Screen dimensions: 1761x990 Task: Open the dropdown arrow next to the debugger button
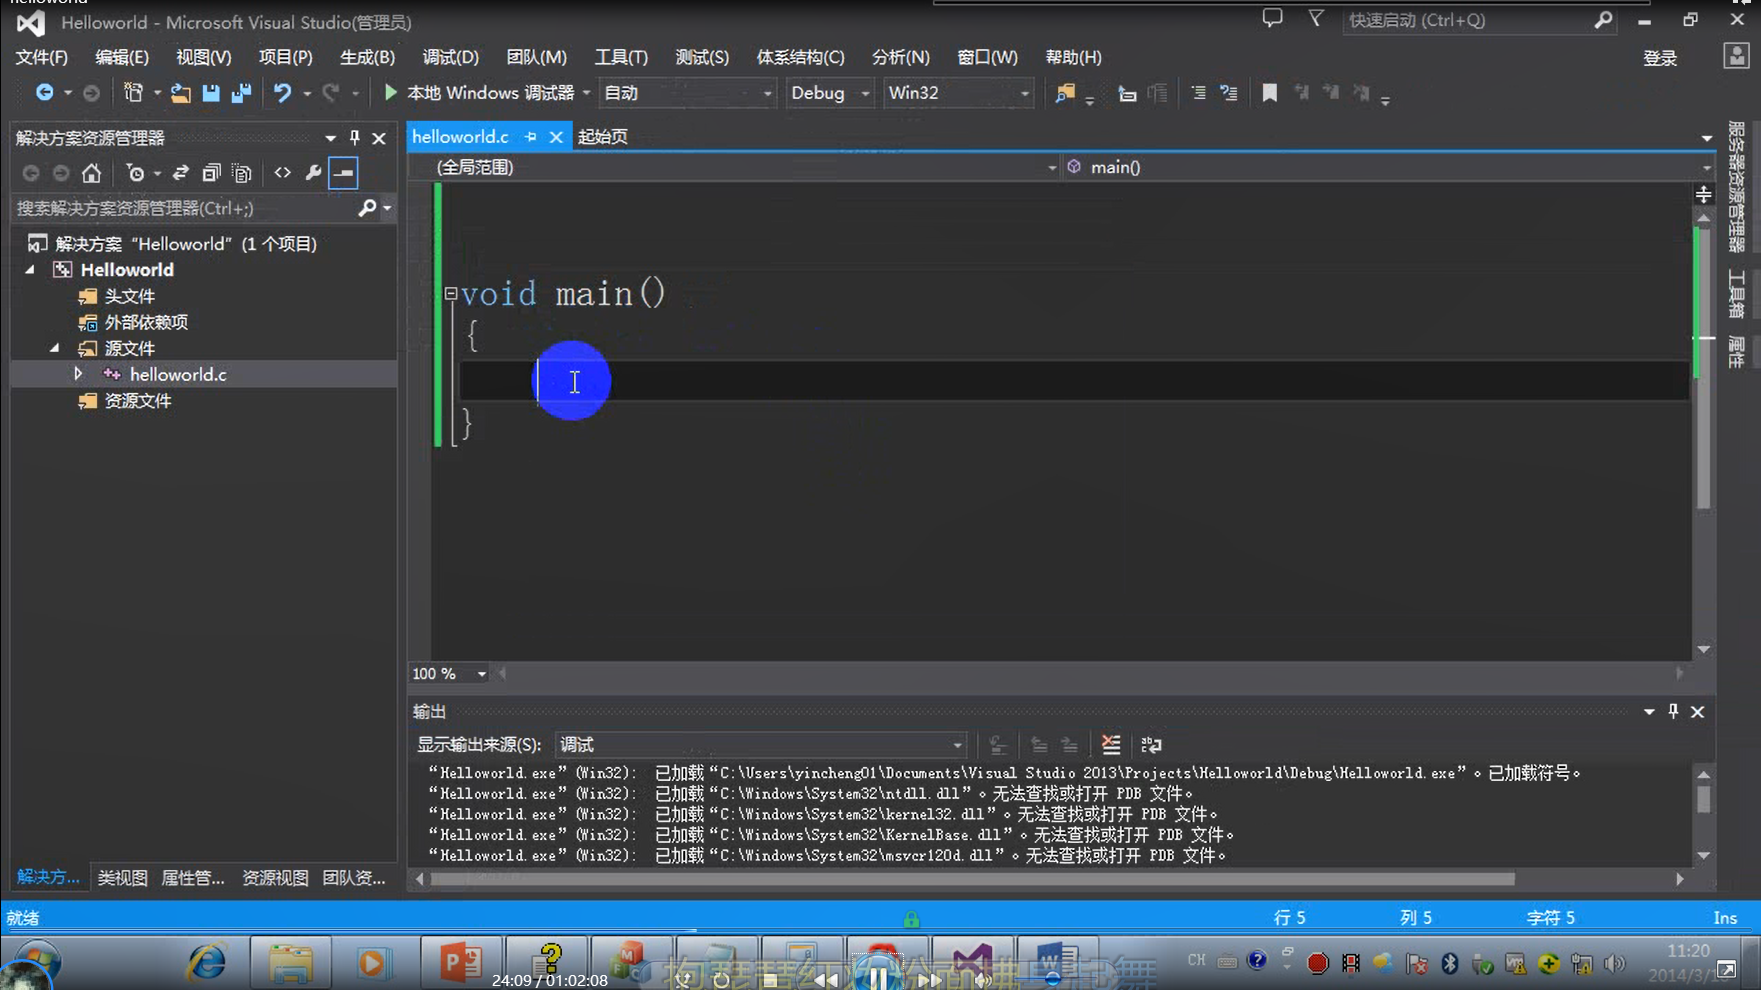click(586, 93)
